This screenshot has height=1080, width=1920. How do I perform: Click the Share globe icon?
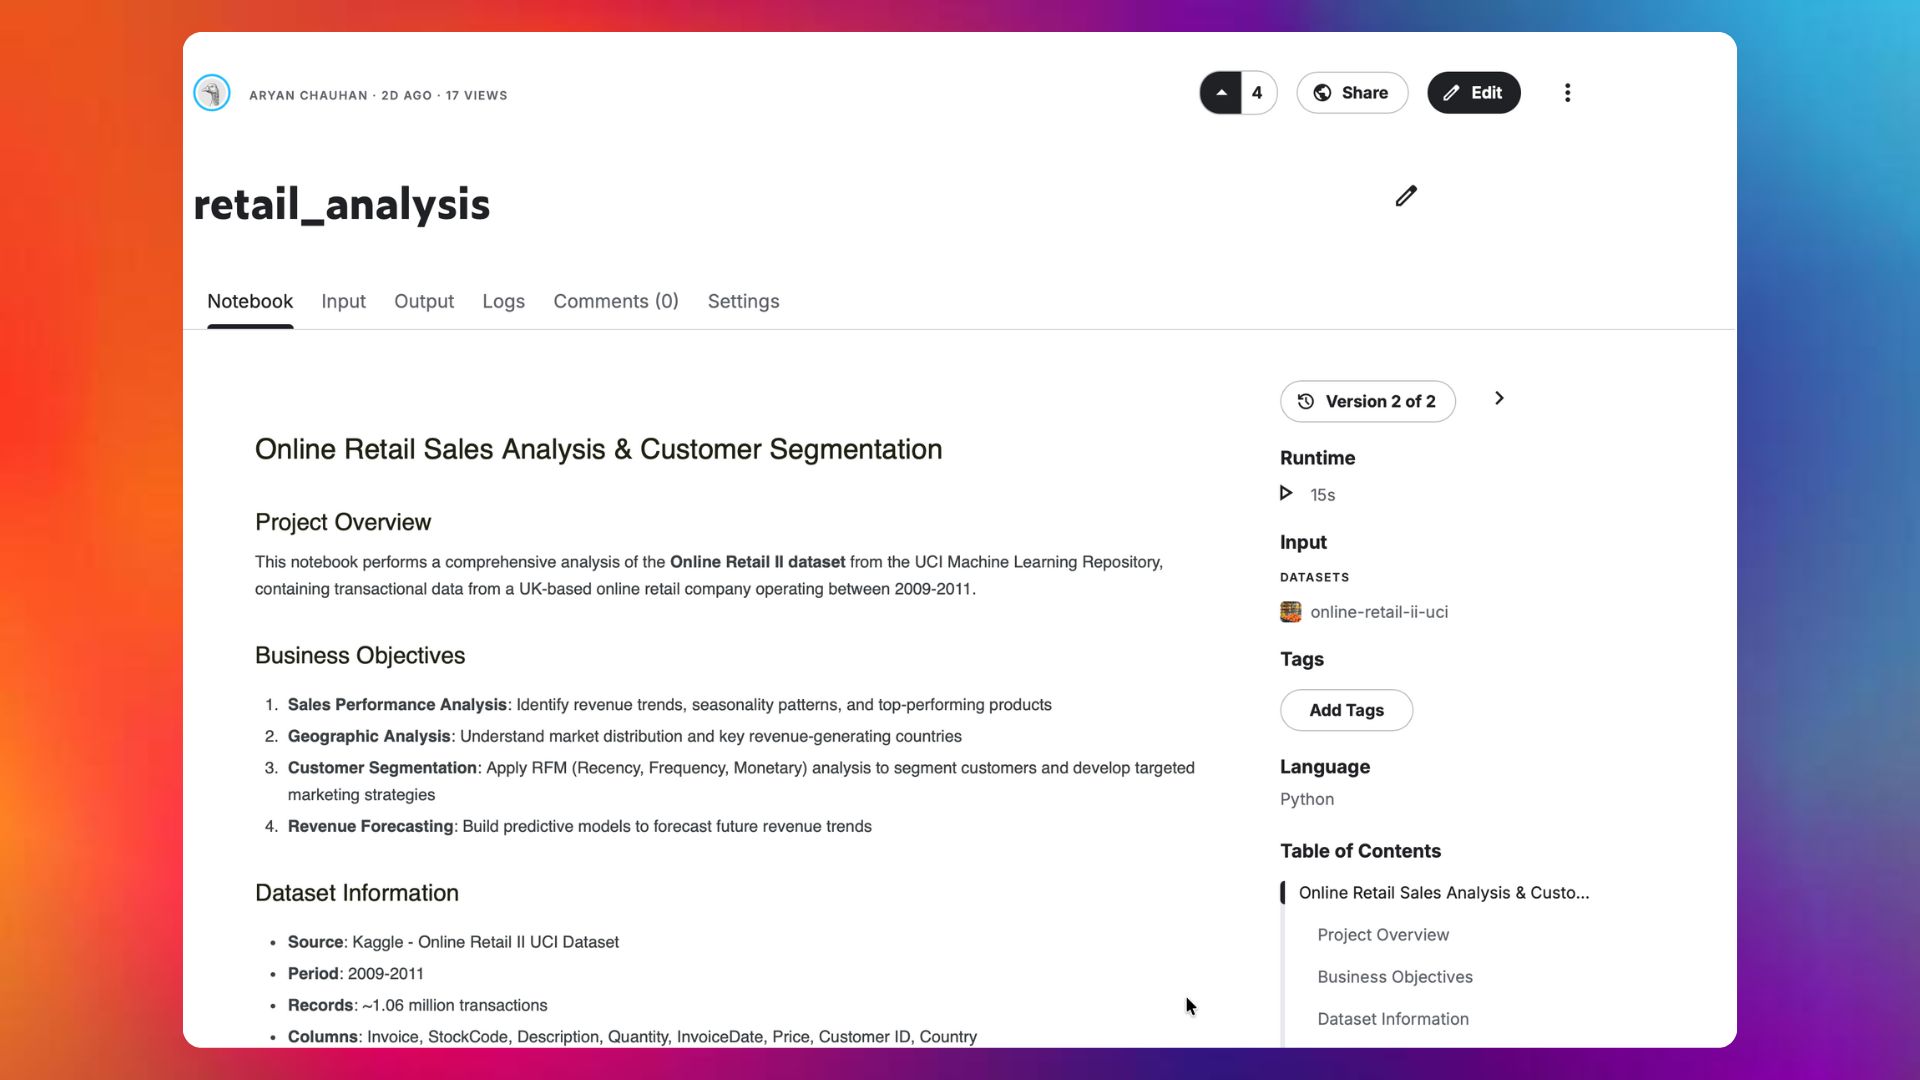click(1322, 92)
